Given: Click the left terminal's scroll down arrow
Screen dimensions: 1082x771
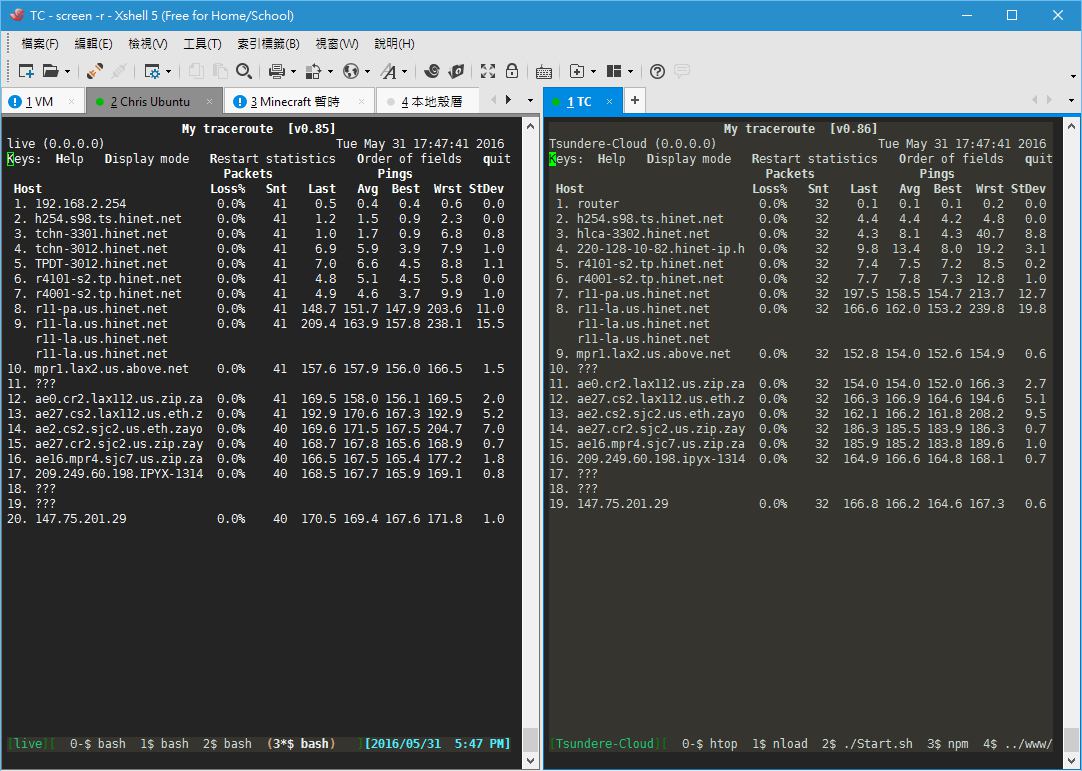Looking at the screenshot, I should coord(531,761).
